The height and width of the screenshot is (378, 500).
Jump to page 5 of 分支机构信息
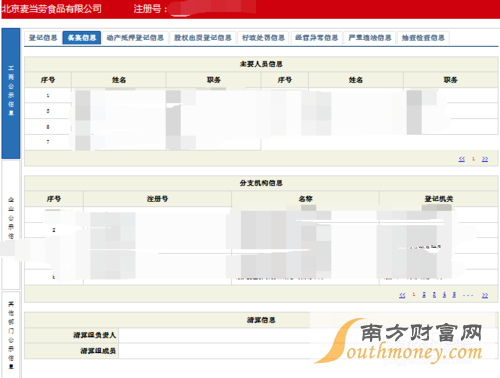click(x=454, y=295)
